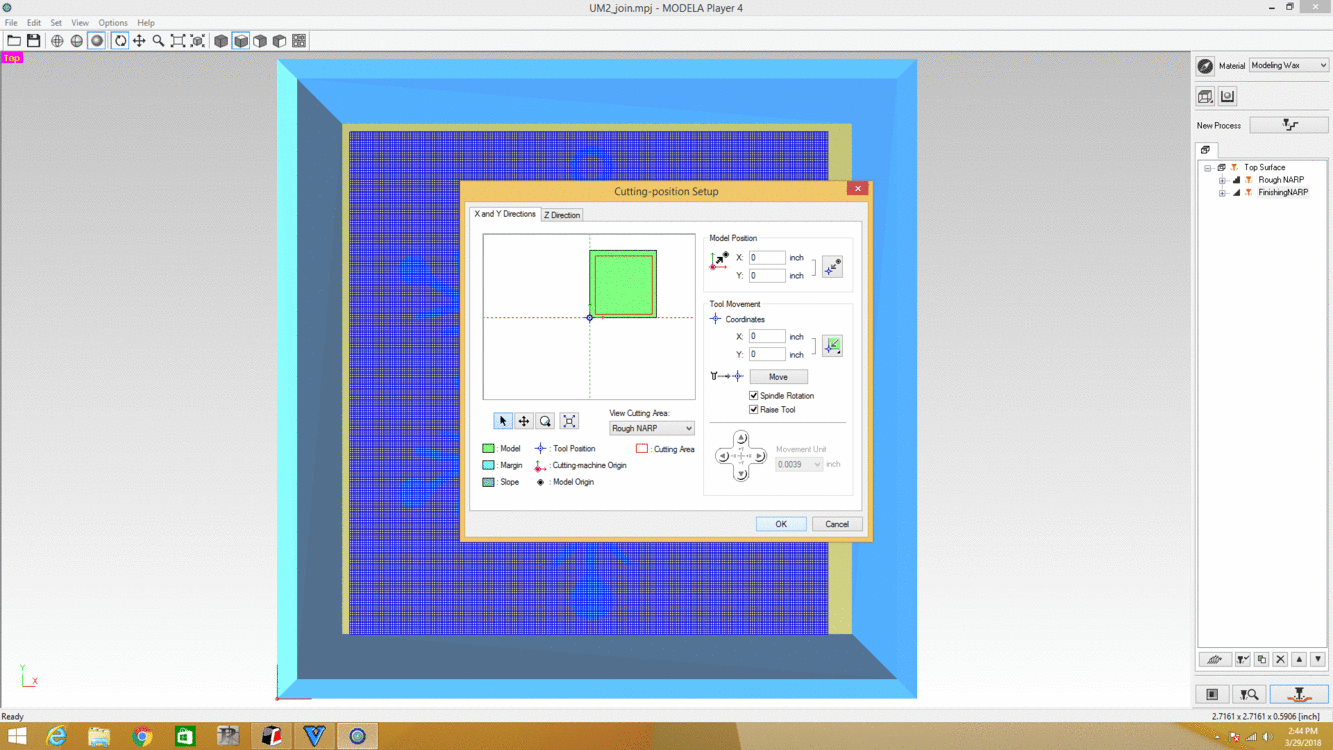Viewport: 1333px width, 750px height.
Task: Expand the Rough NARP tree node
Action: coord(1222,180)
